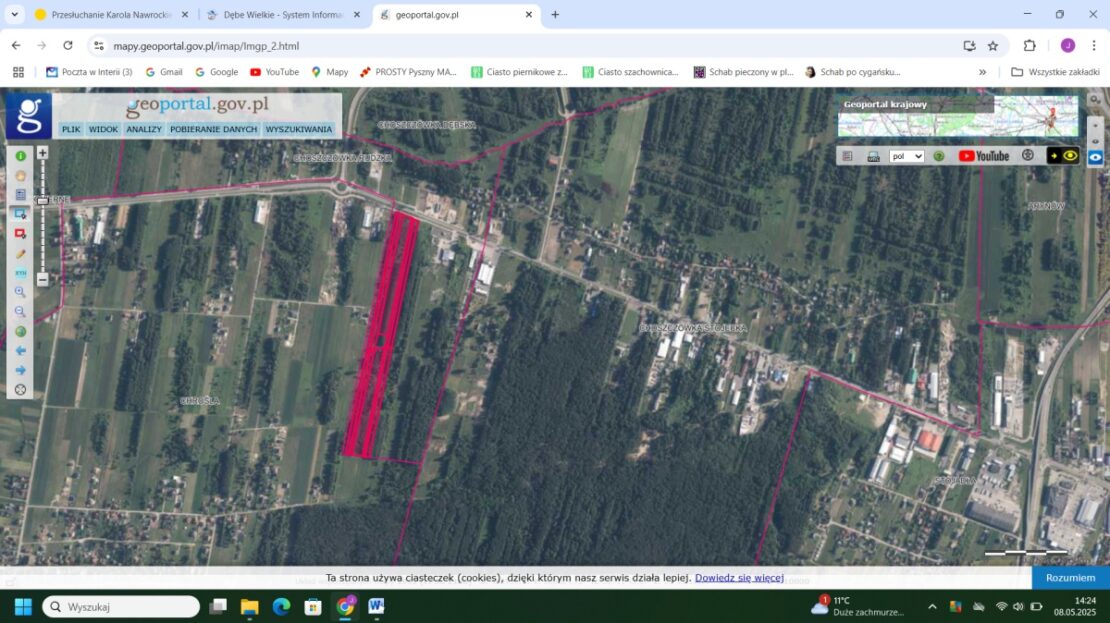Screen dimensions: 1110x623
Task: Open the 'Dowiedz się więcej' link
Action: pos(739,578)
